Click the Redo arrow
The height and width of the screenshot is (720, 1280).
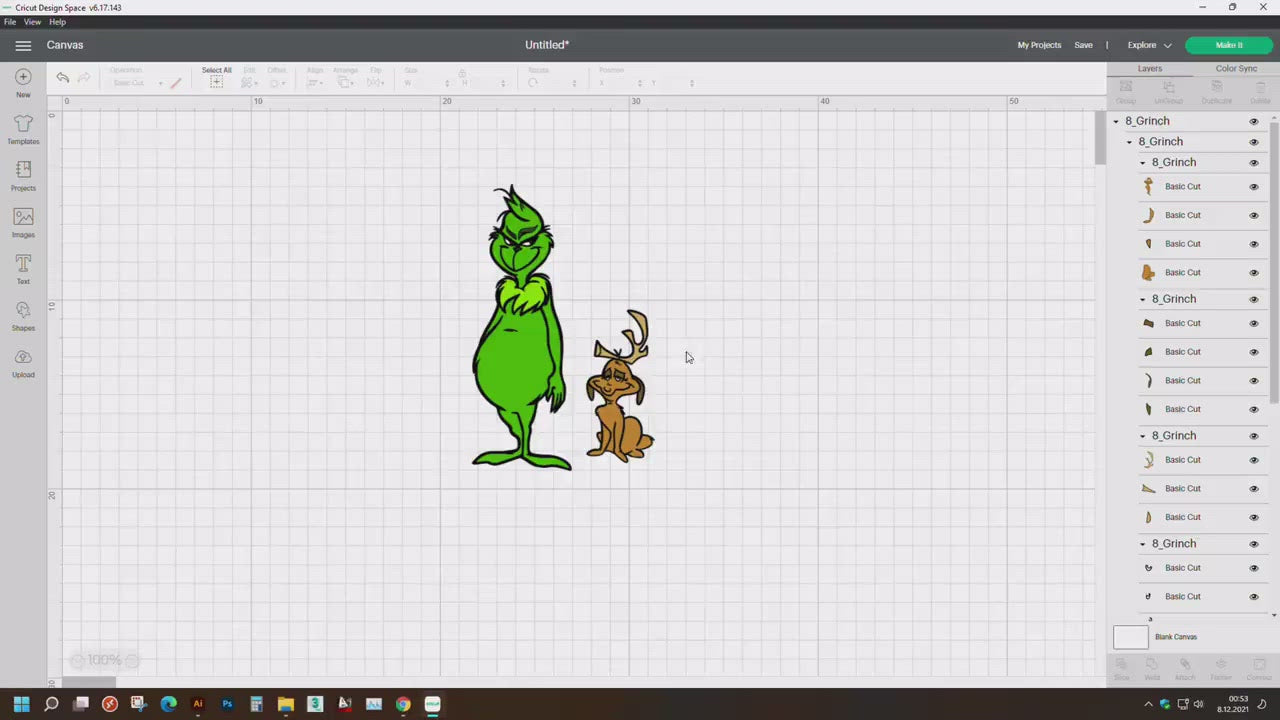84,77
